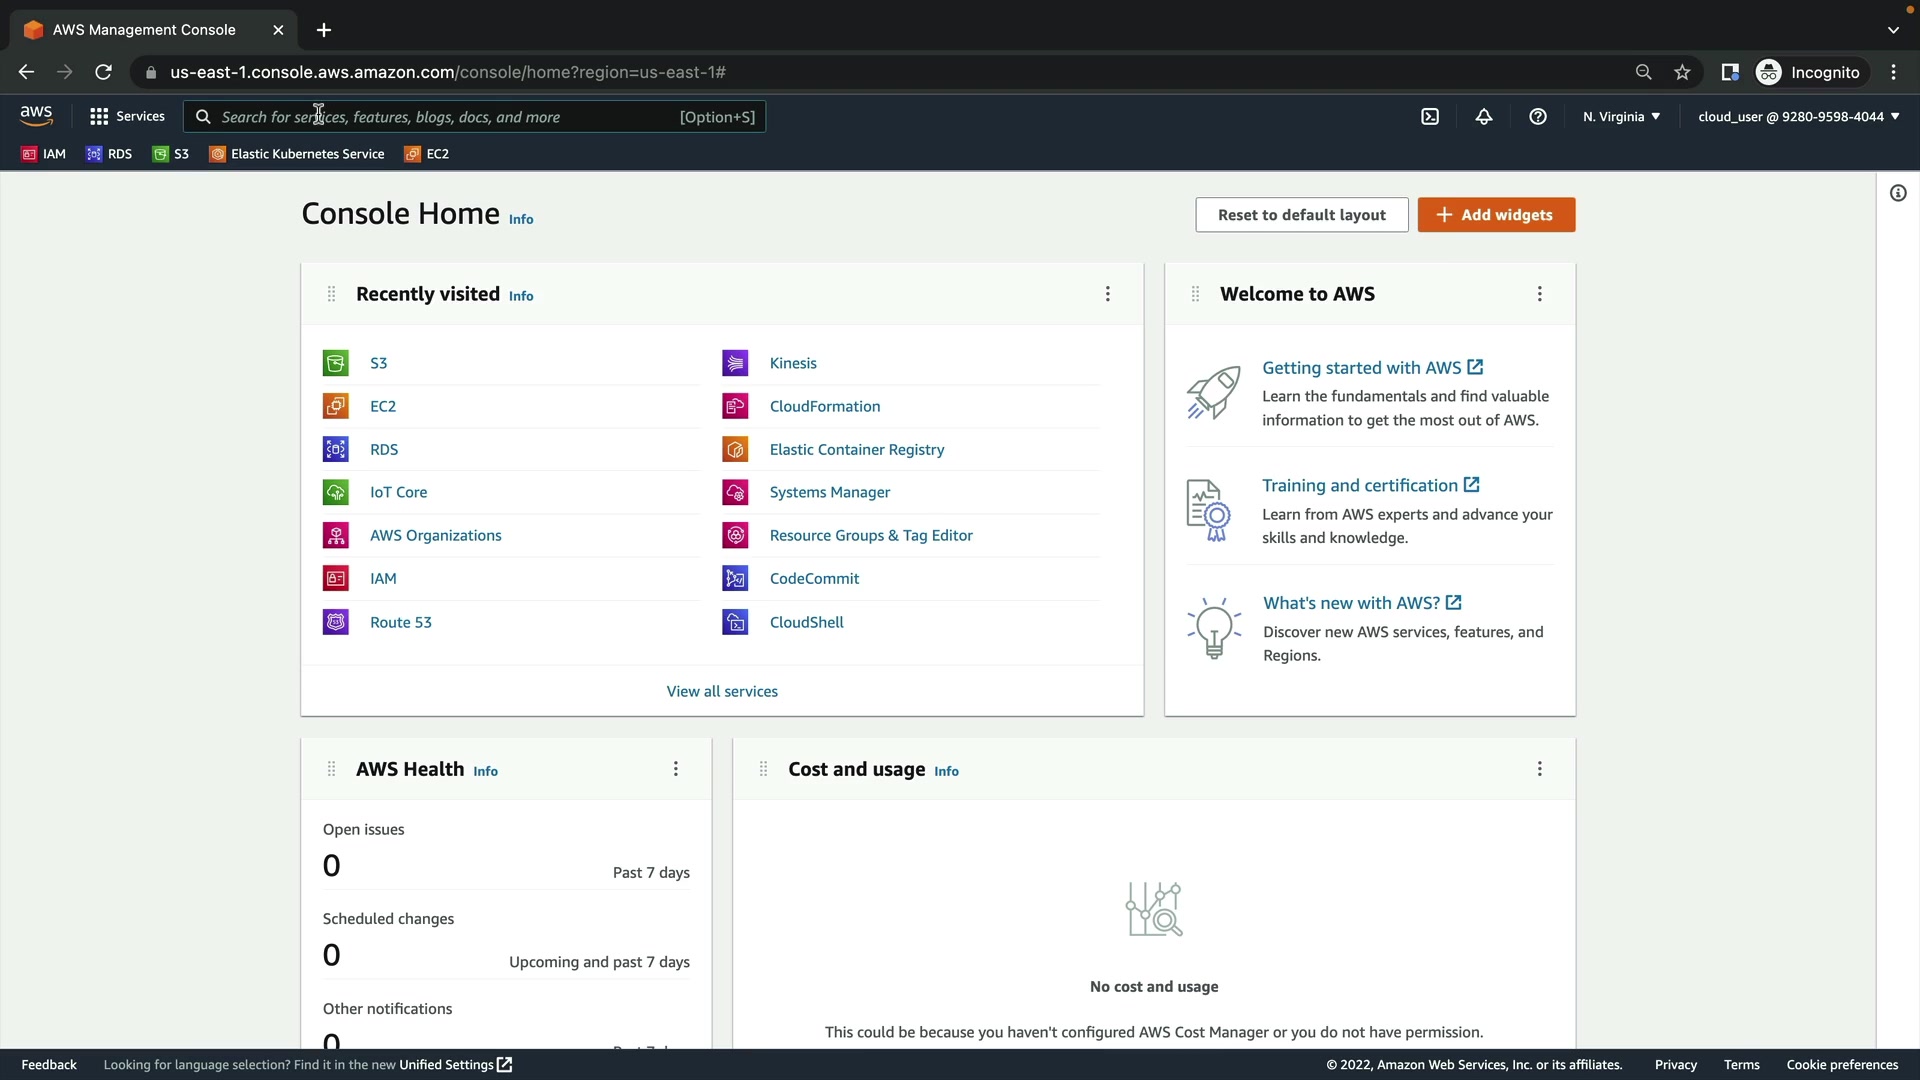
Task: Click the notifications bell icon
Action: [1484, 117]
